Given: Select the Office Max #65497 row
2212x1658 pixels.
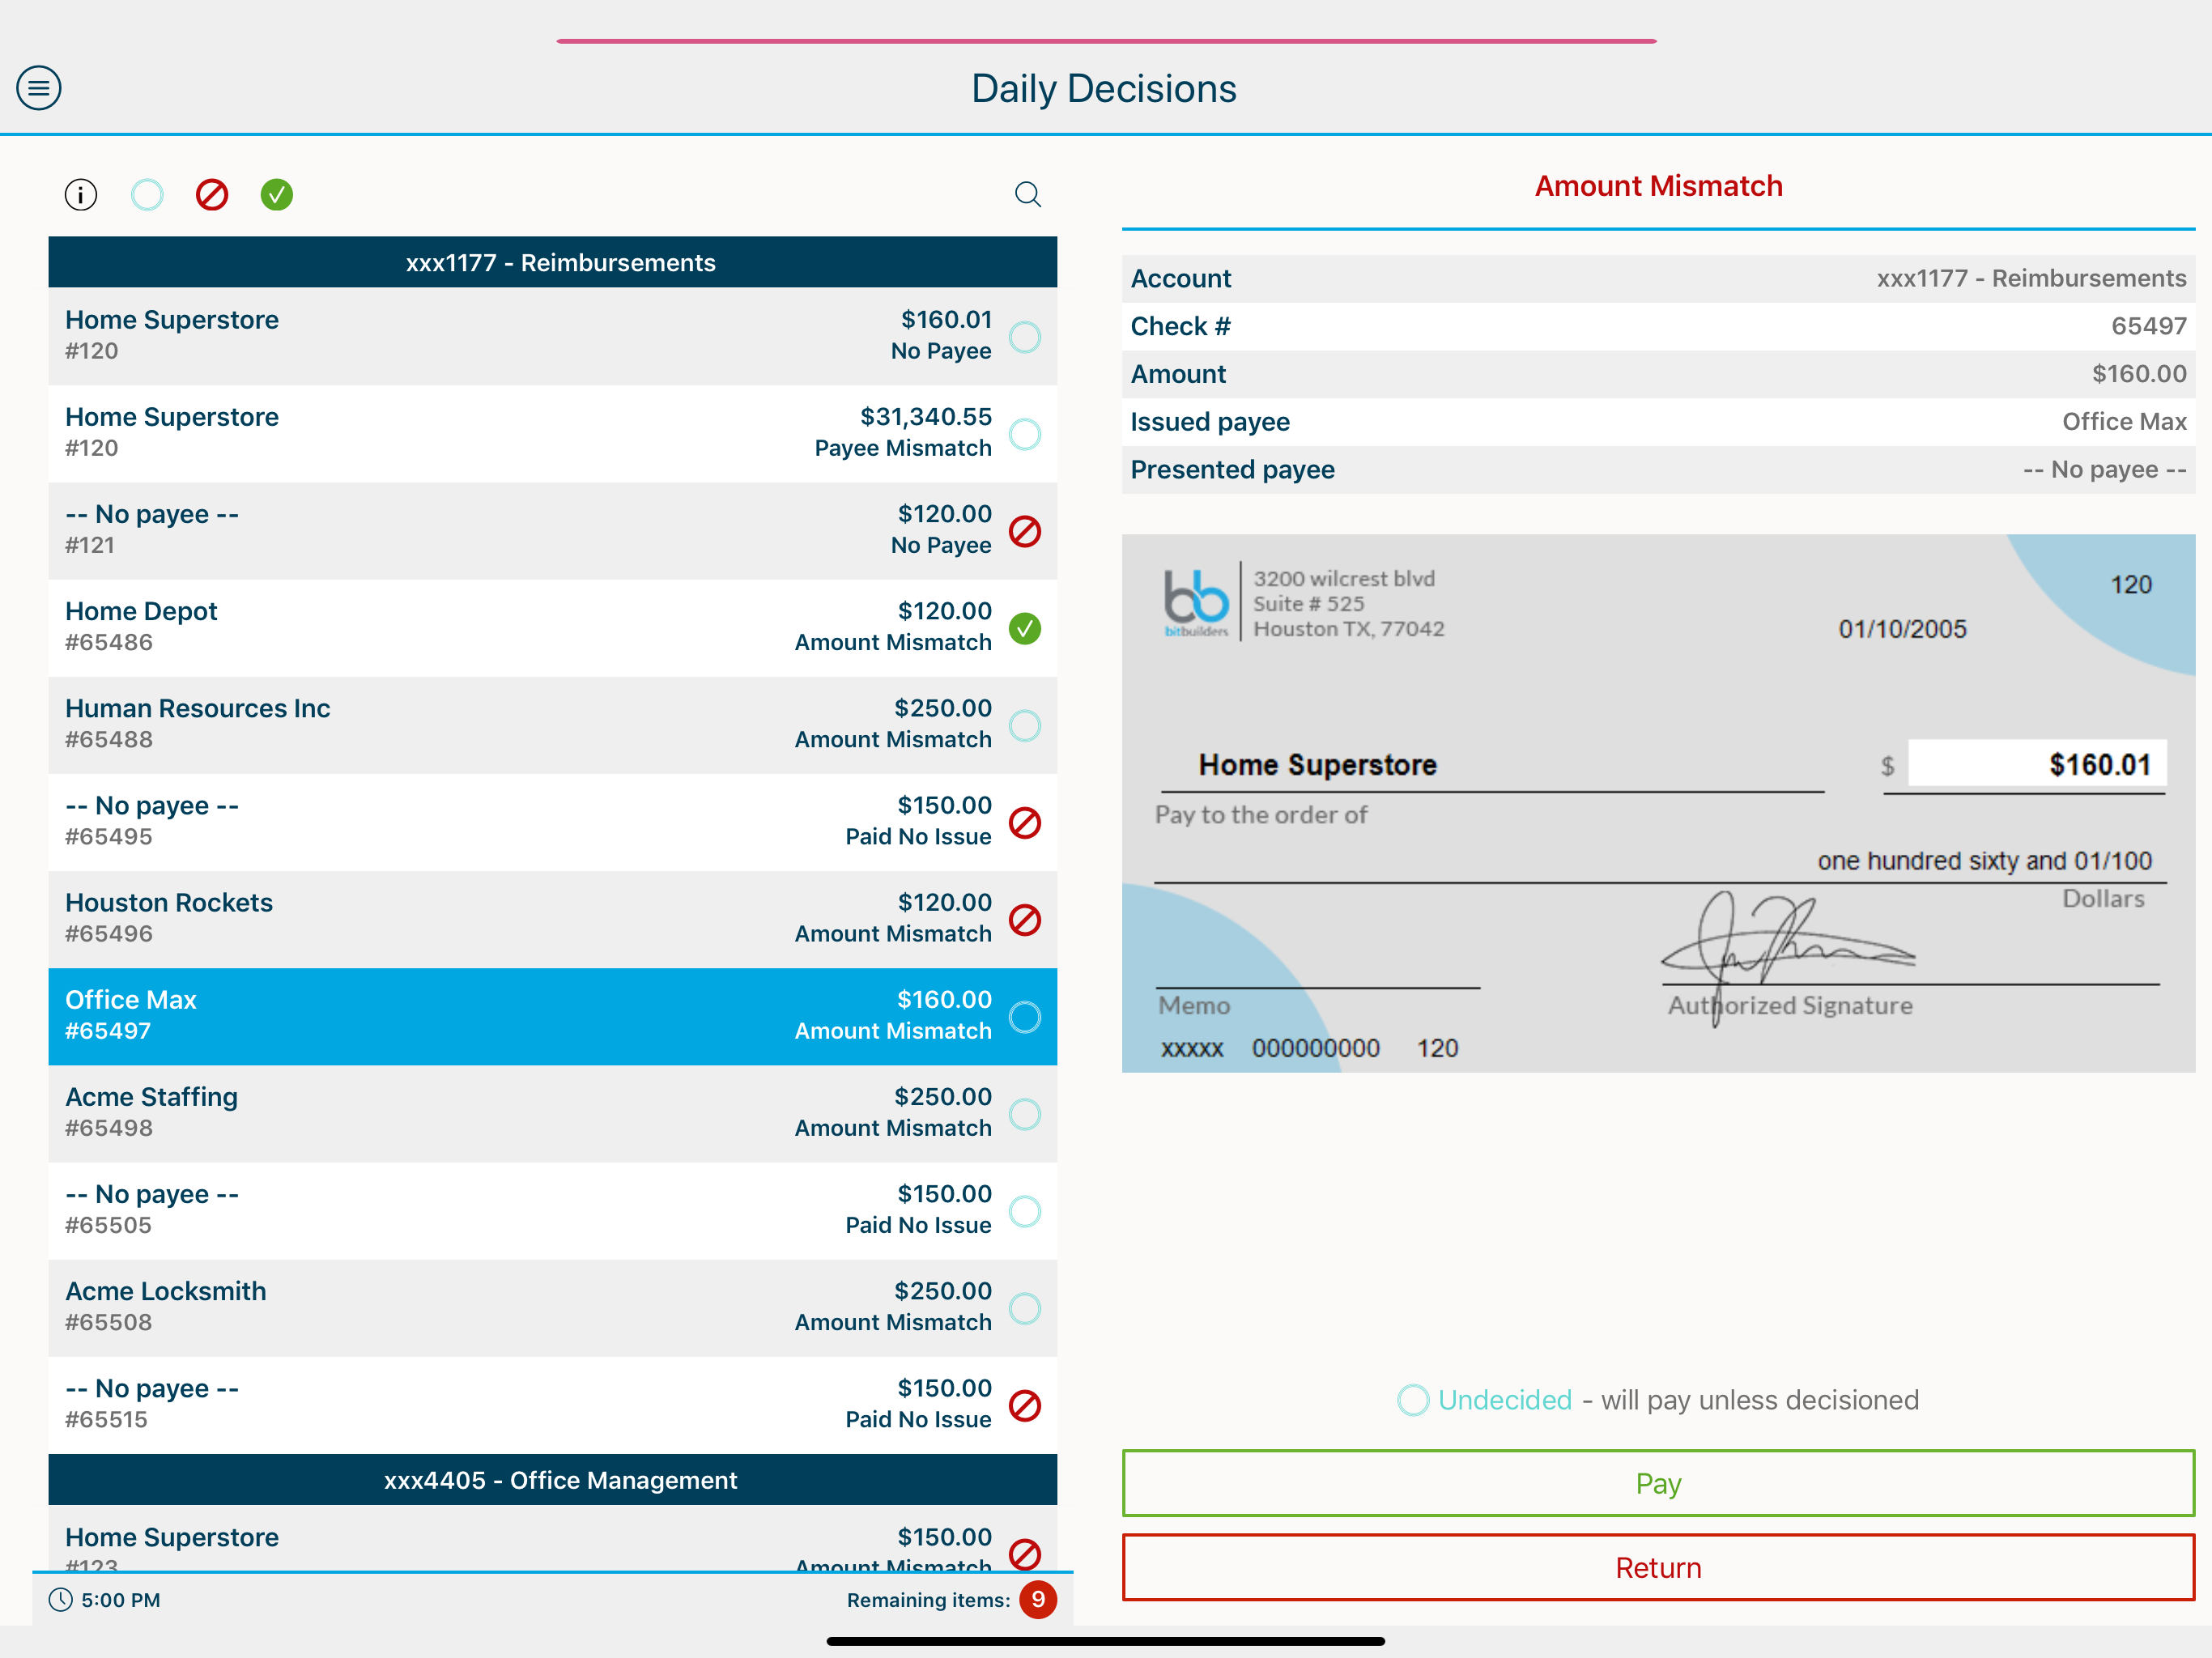Looking at the screenshot, I should tap(553, 1016).
